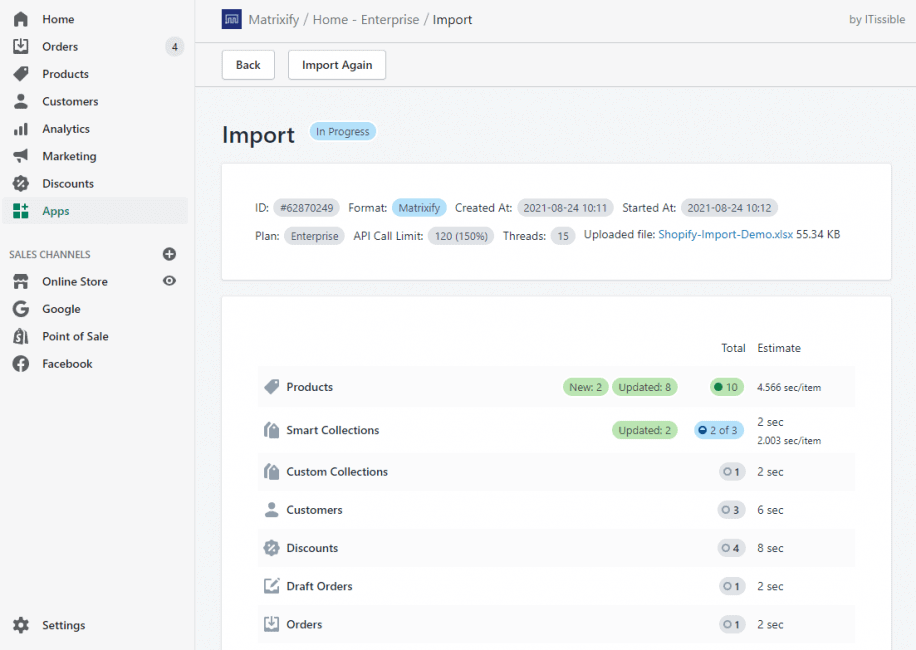Click the Products row in import results
This screenshot has height=650, width=916.
point(309,387)
